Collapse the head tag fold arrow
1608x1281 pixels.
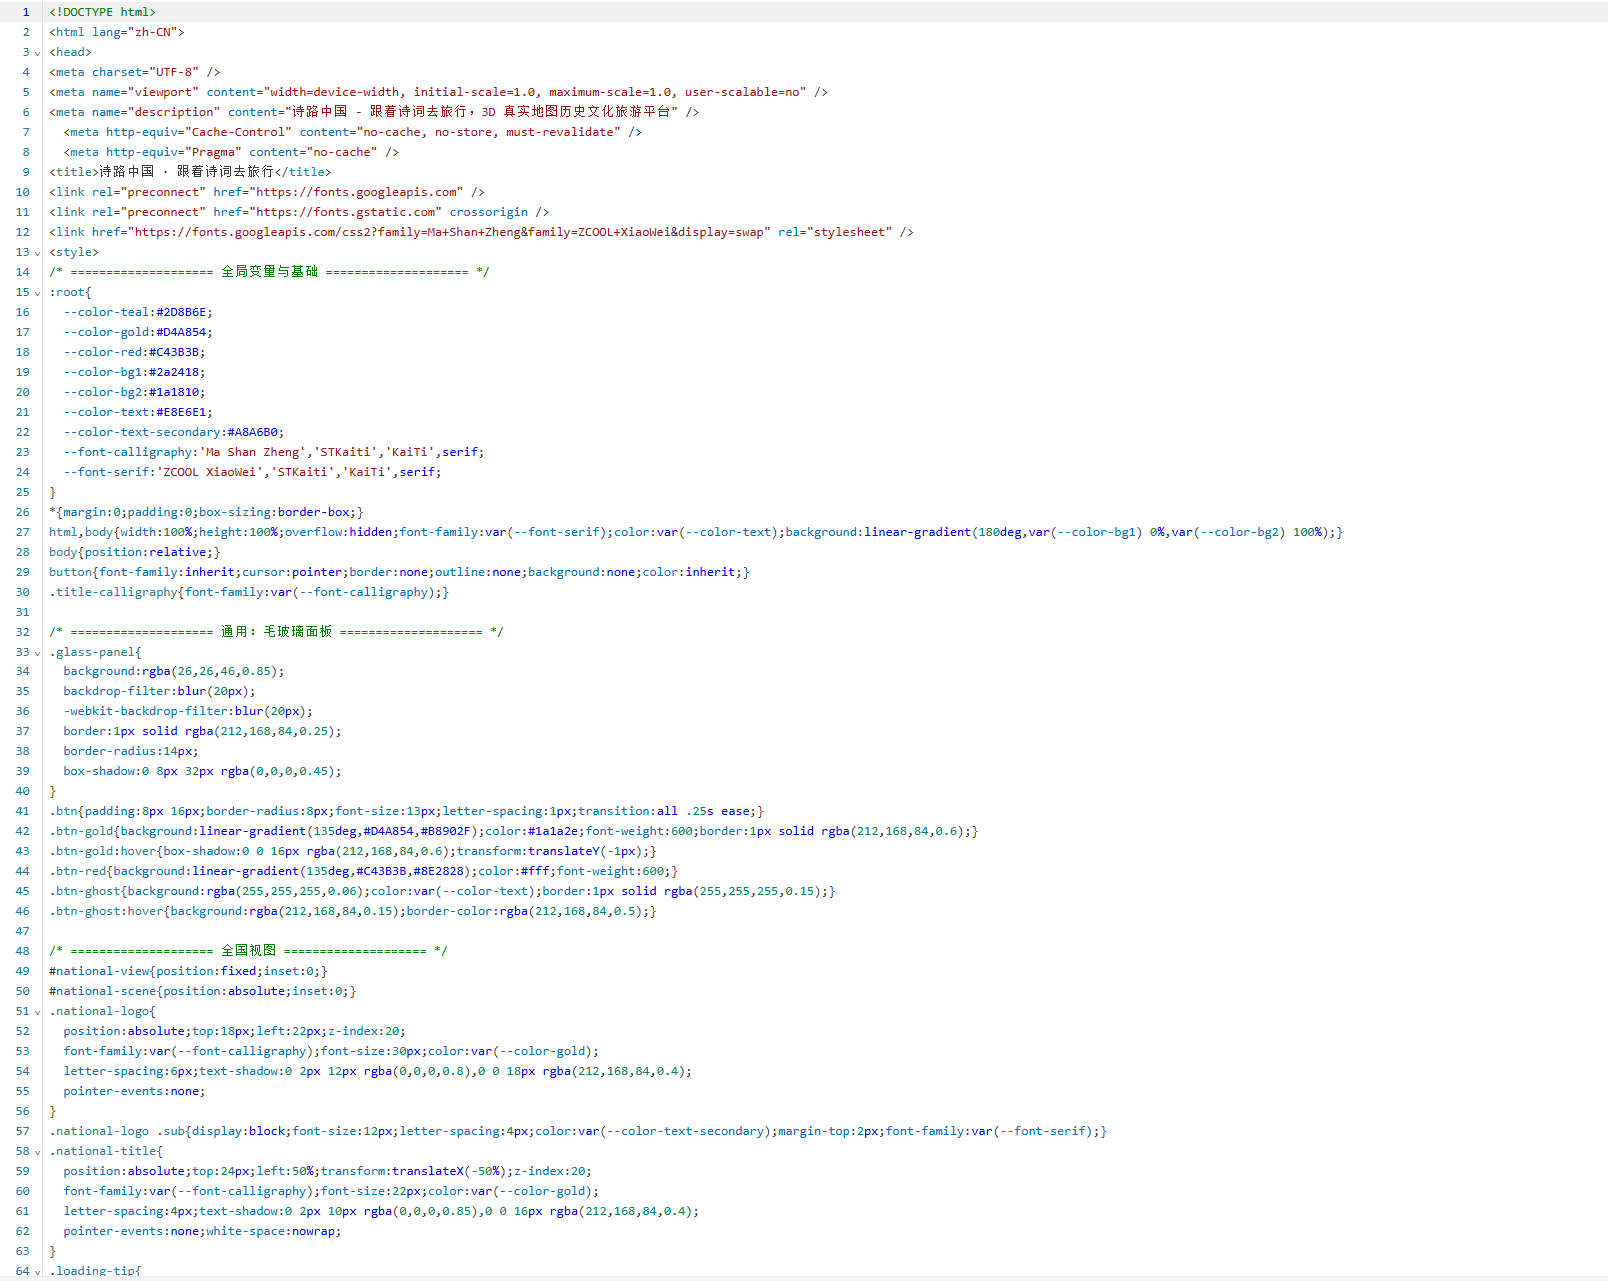point(38,53)
